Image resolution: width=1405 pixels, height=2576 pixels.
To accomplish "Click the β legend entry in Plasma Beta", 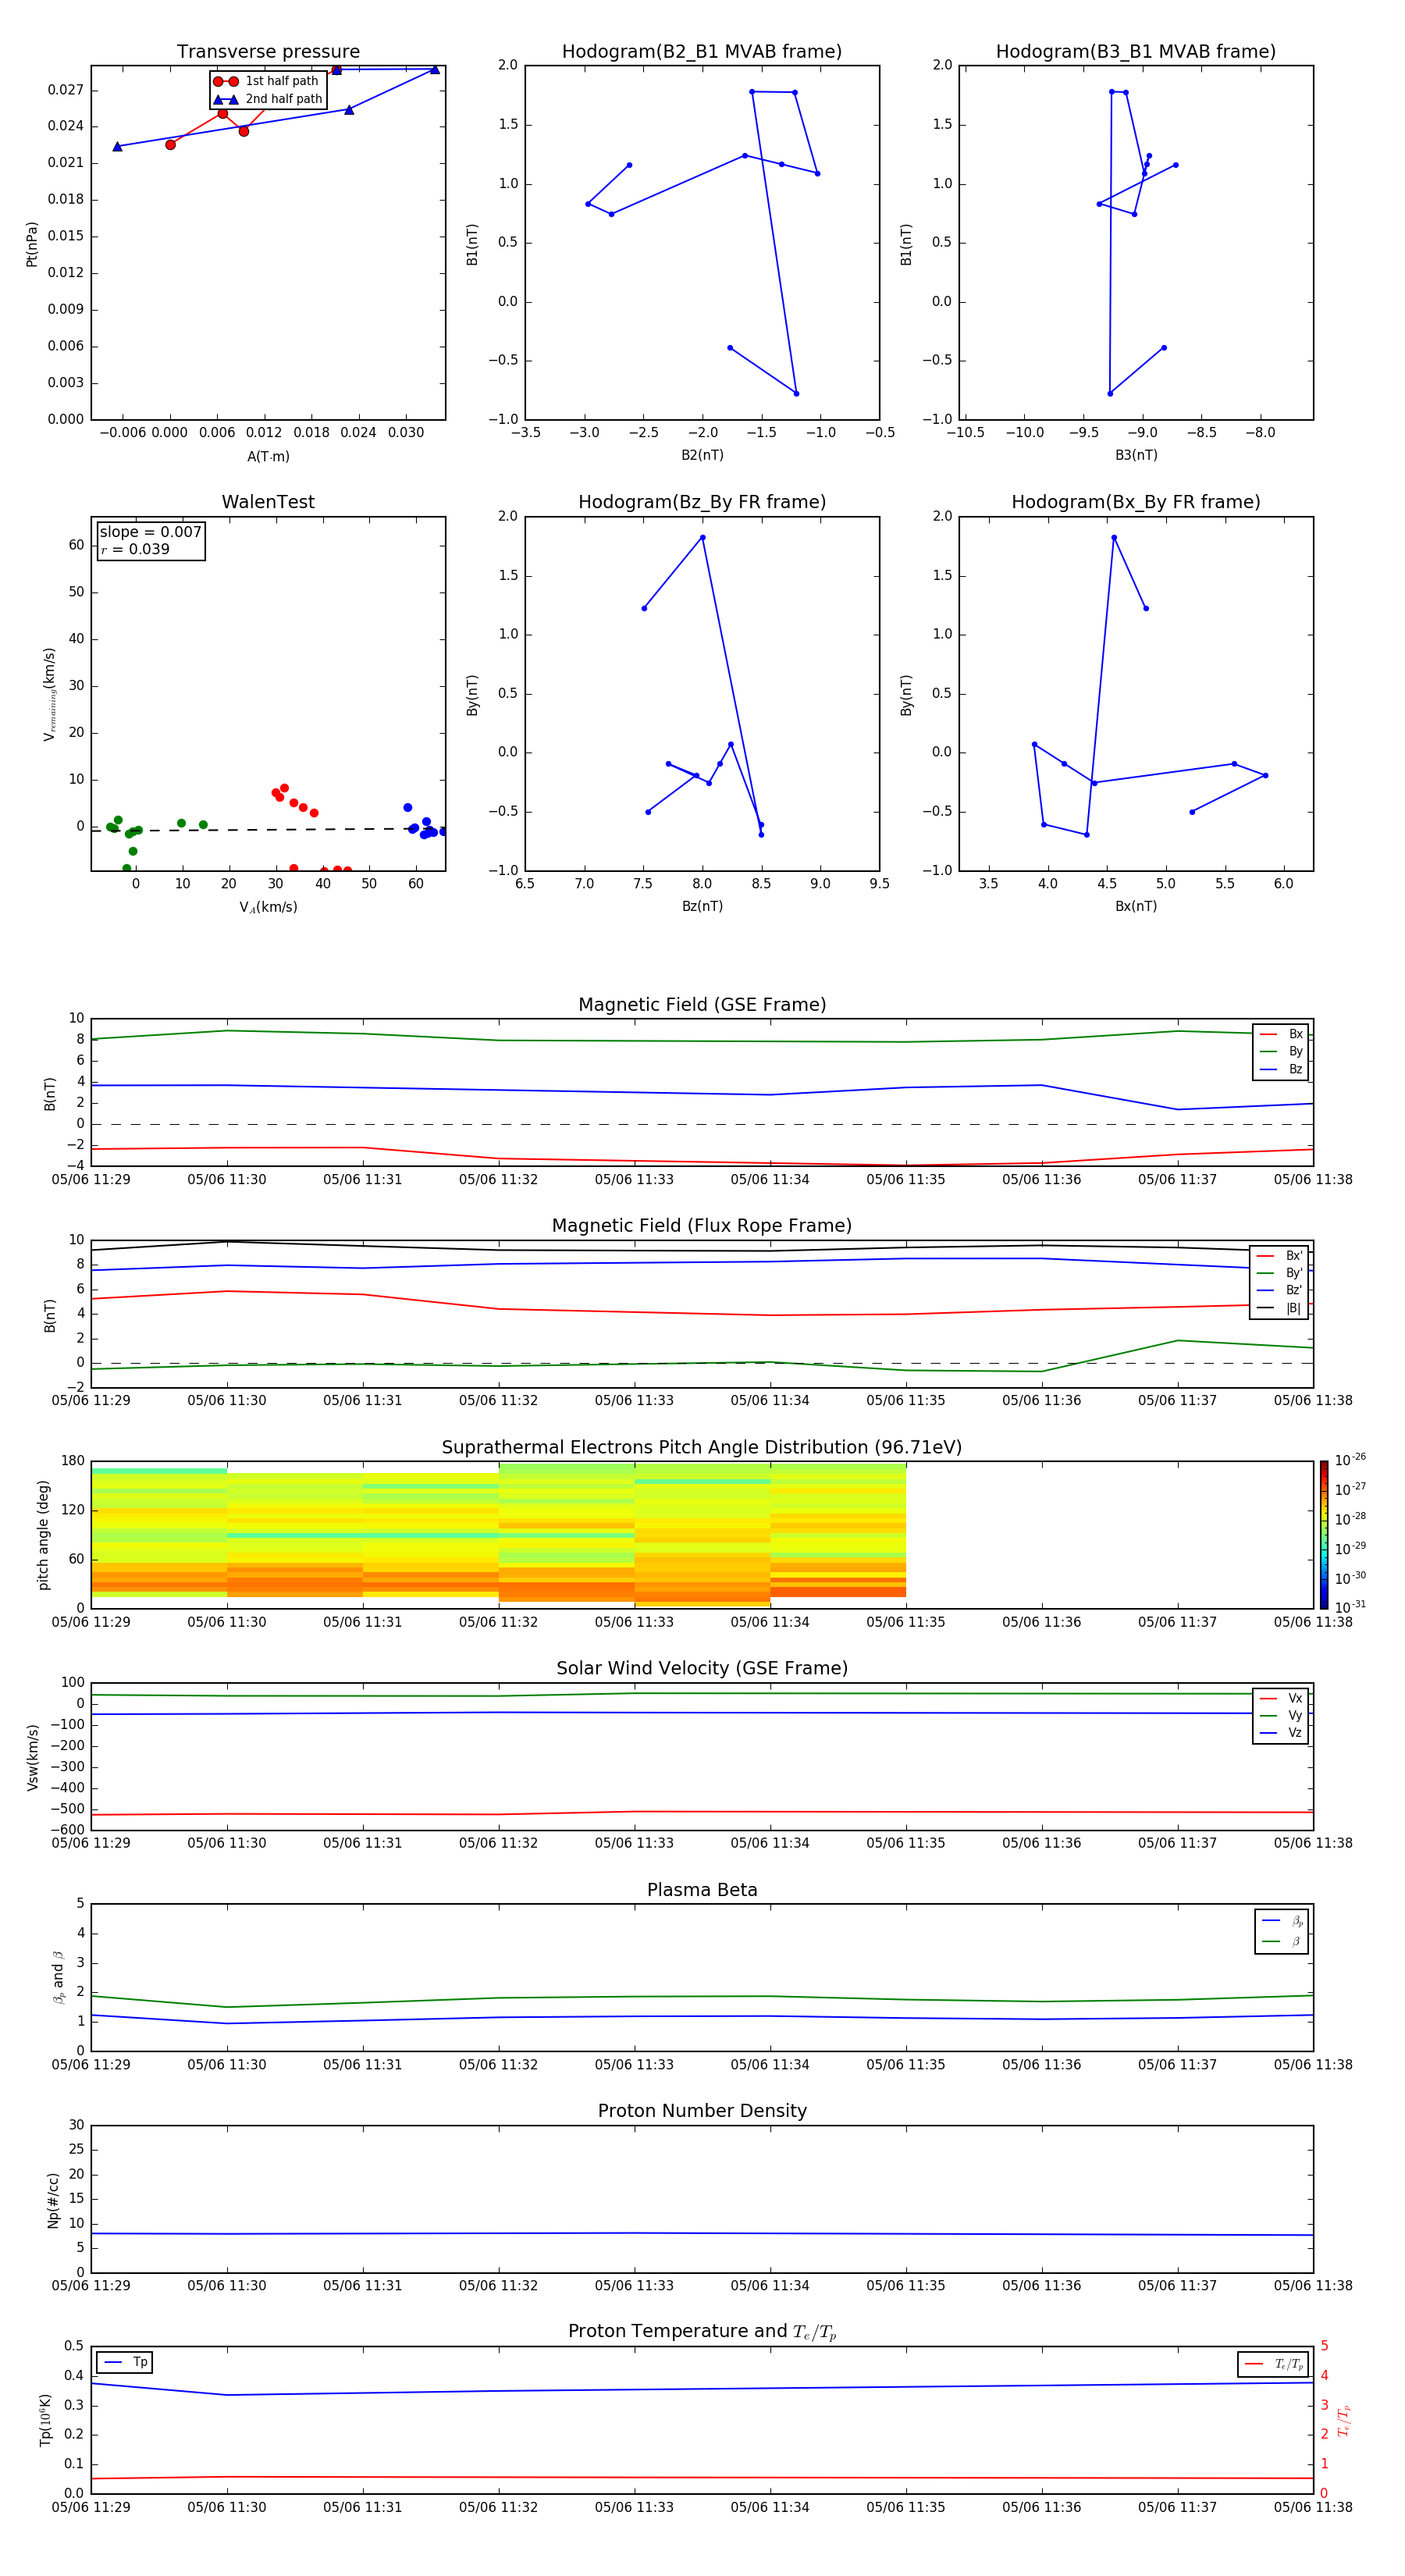I will tap(1282, 1941).
